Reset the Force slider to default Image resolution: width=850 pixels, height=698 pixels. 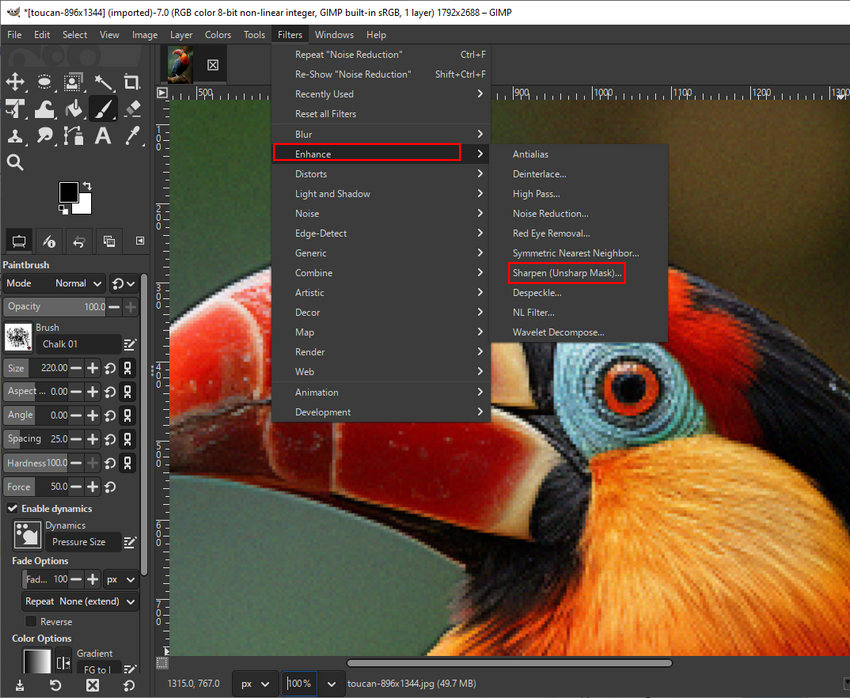[x=110, y=487]
